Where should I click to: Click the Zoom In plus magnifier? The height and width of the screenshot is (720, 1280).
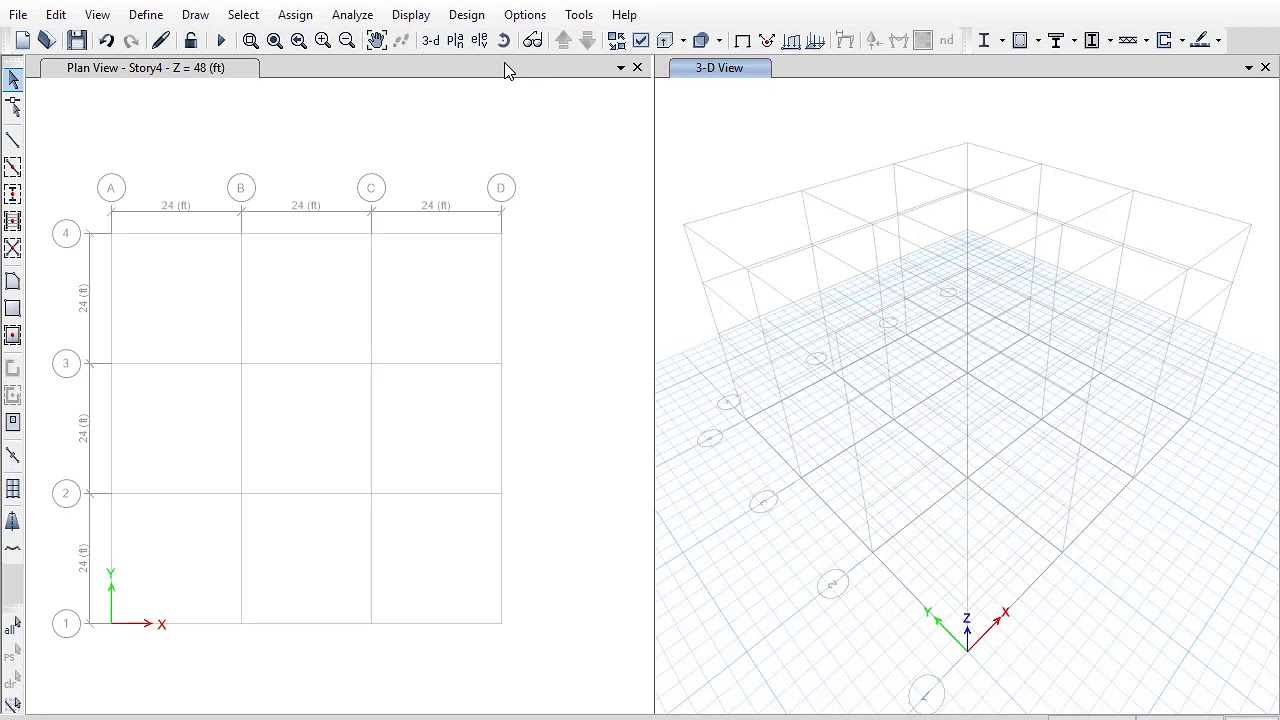tap(323, 40)
